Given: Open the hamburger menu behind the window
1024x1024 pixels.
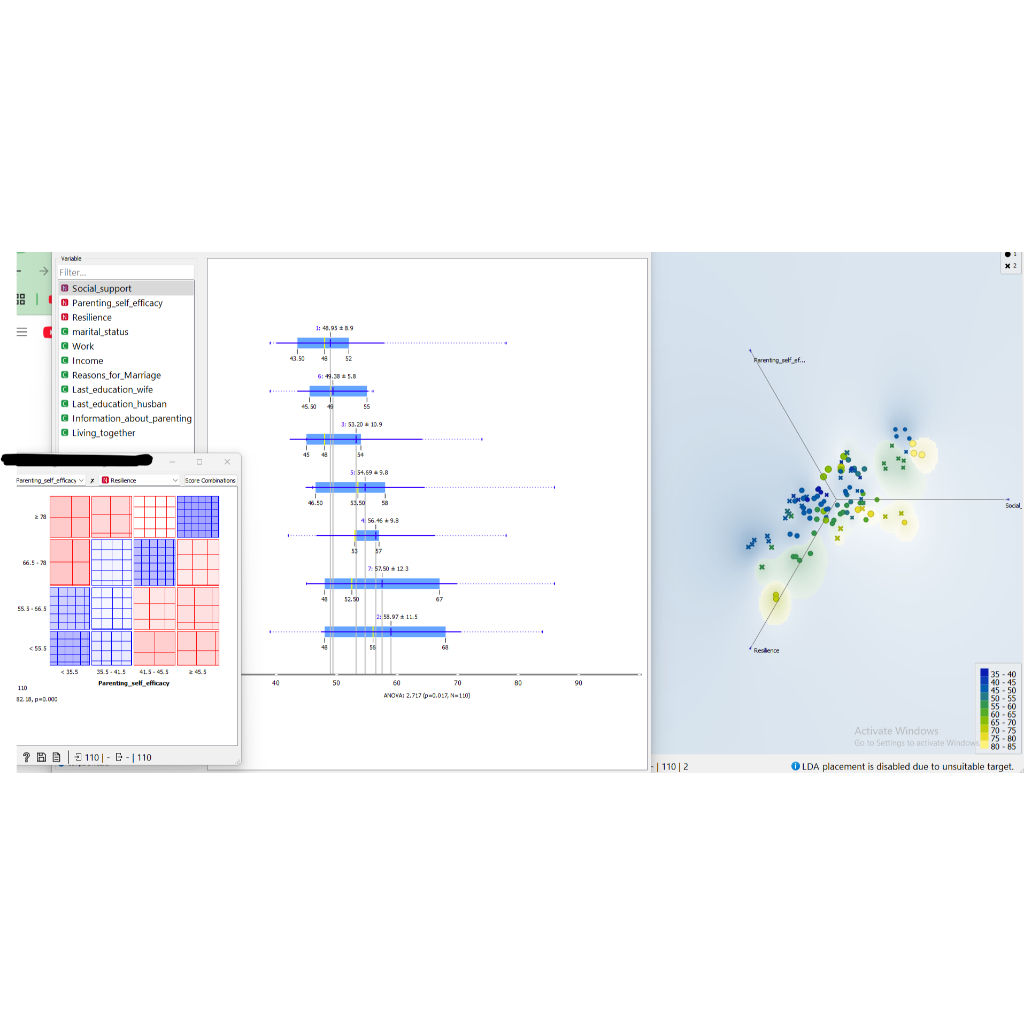Looking at the screenshot, I should point(22,332).
